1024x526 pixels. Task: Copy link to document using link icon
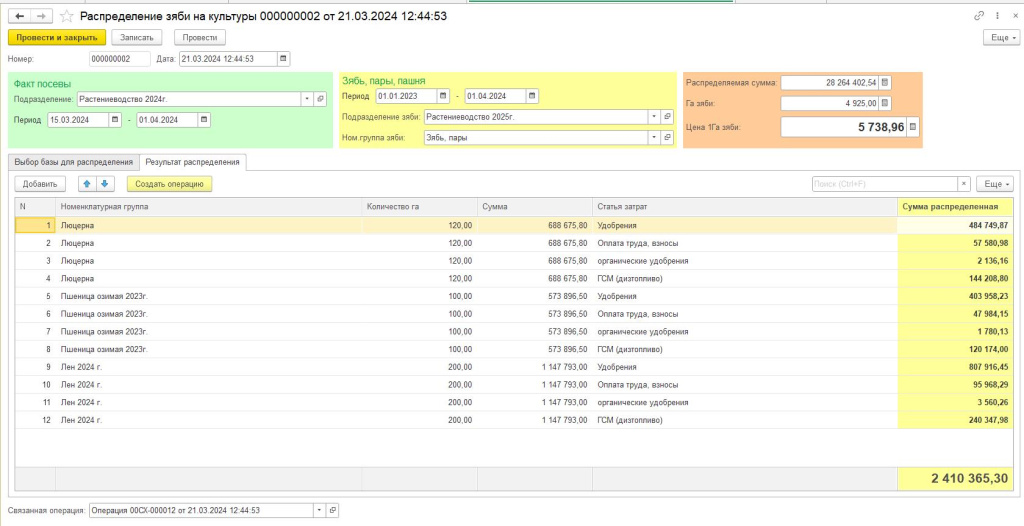tap(978, 16)
